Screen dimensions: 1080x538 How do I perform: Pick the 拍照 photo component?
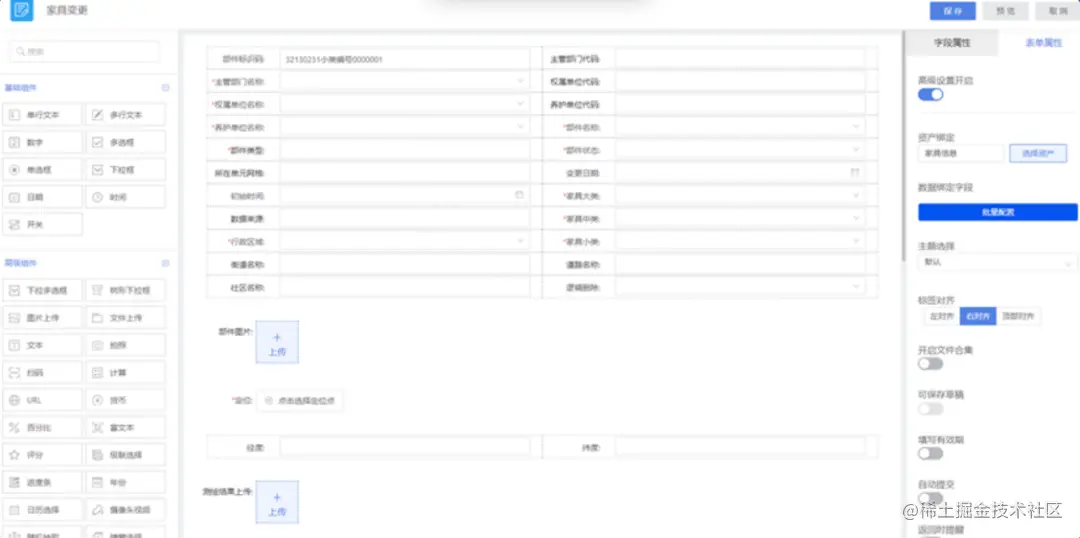pyautogui.click(x=125, y=345)
